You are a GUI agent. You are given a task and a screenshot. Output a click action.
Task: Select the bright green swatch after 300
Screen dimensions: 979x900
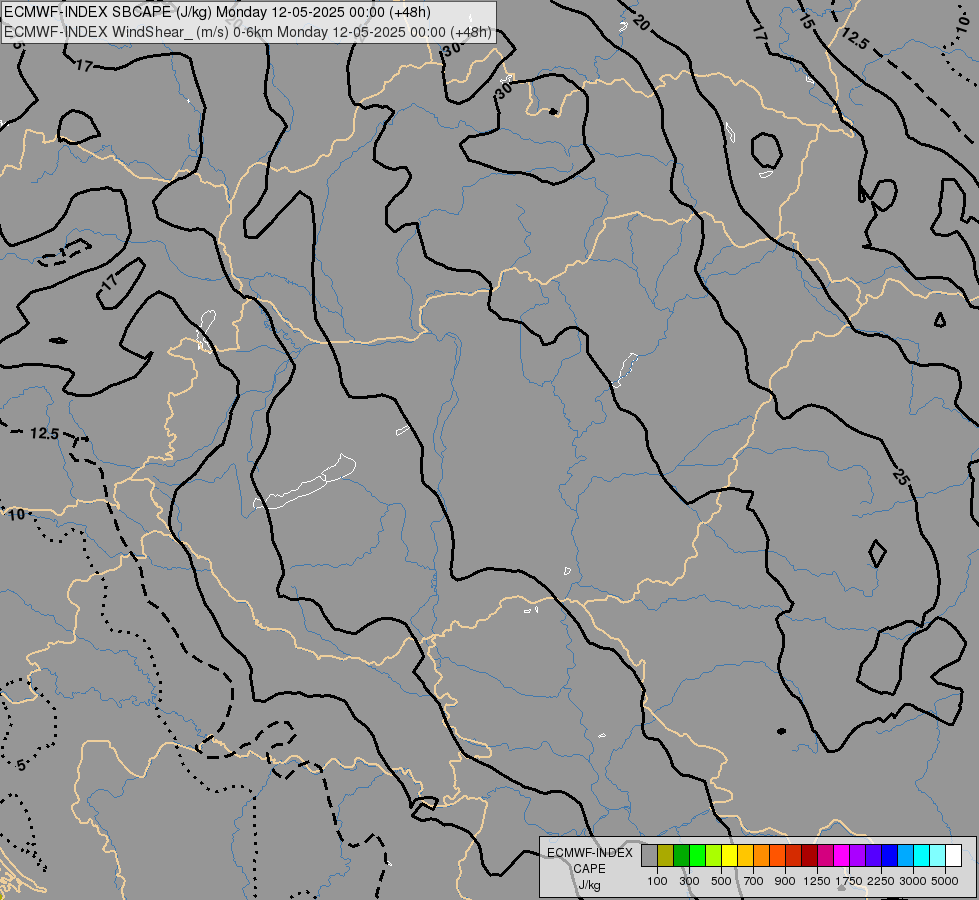(697, 855)
